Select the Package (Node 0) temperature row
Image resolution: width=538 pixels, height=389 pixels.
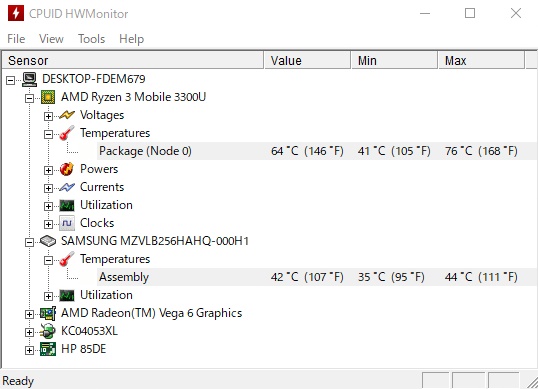coord(317,151)
